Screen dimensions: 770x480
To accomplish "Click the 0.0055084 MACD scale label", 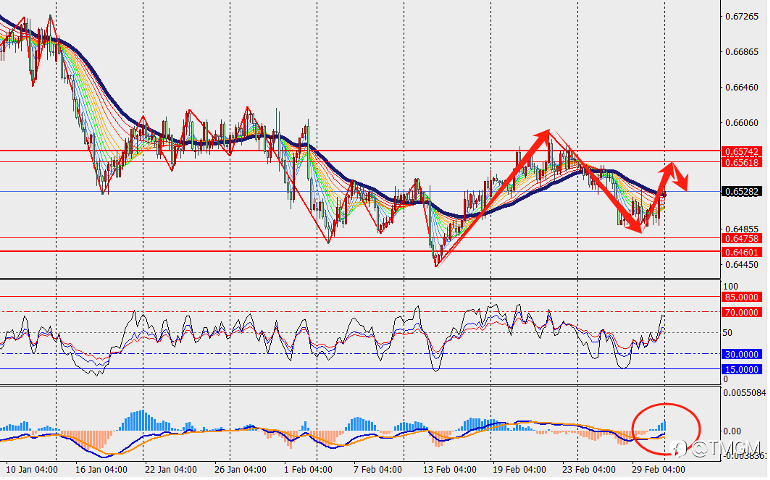I will (745, 393).
